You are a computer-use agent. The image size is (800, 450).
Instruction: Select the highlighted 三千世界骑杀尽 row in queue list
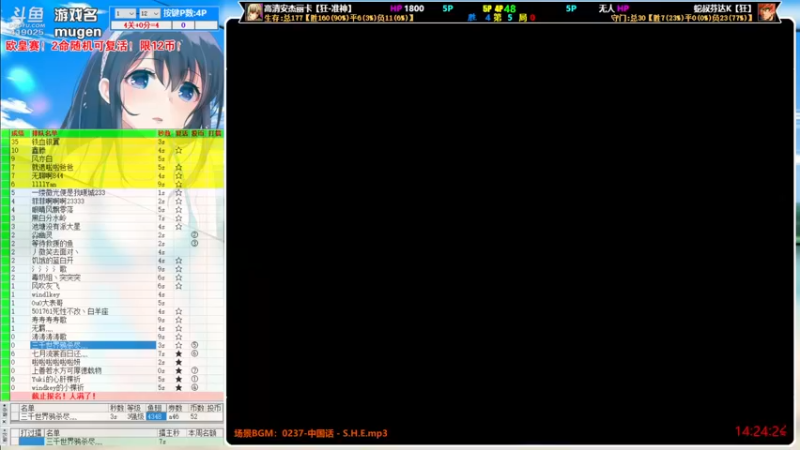coord(116,345)
